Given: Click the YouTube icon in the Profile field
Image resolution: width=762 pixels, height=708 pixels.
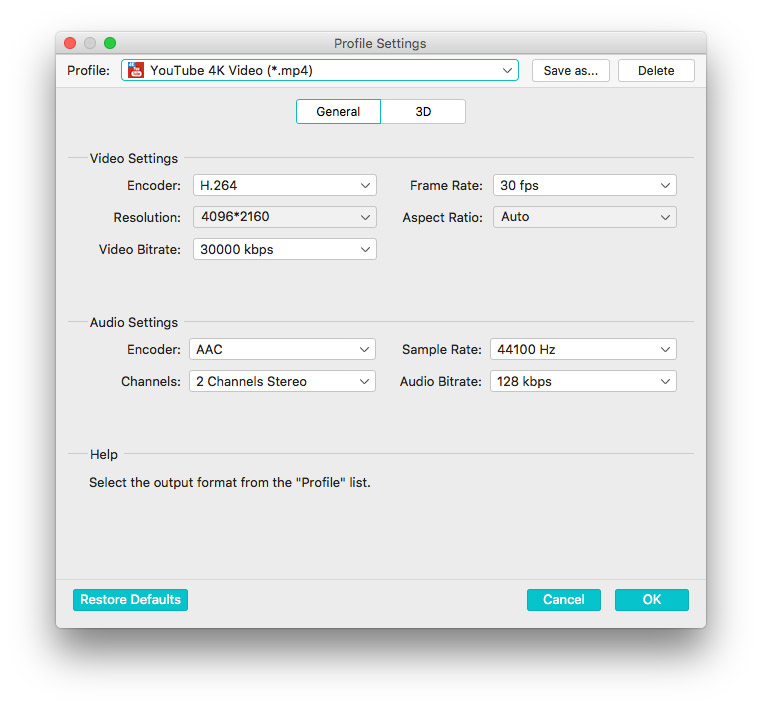Looking at the screenshot, I should (x=136, y=70).
